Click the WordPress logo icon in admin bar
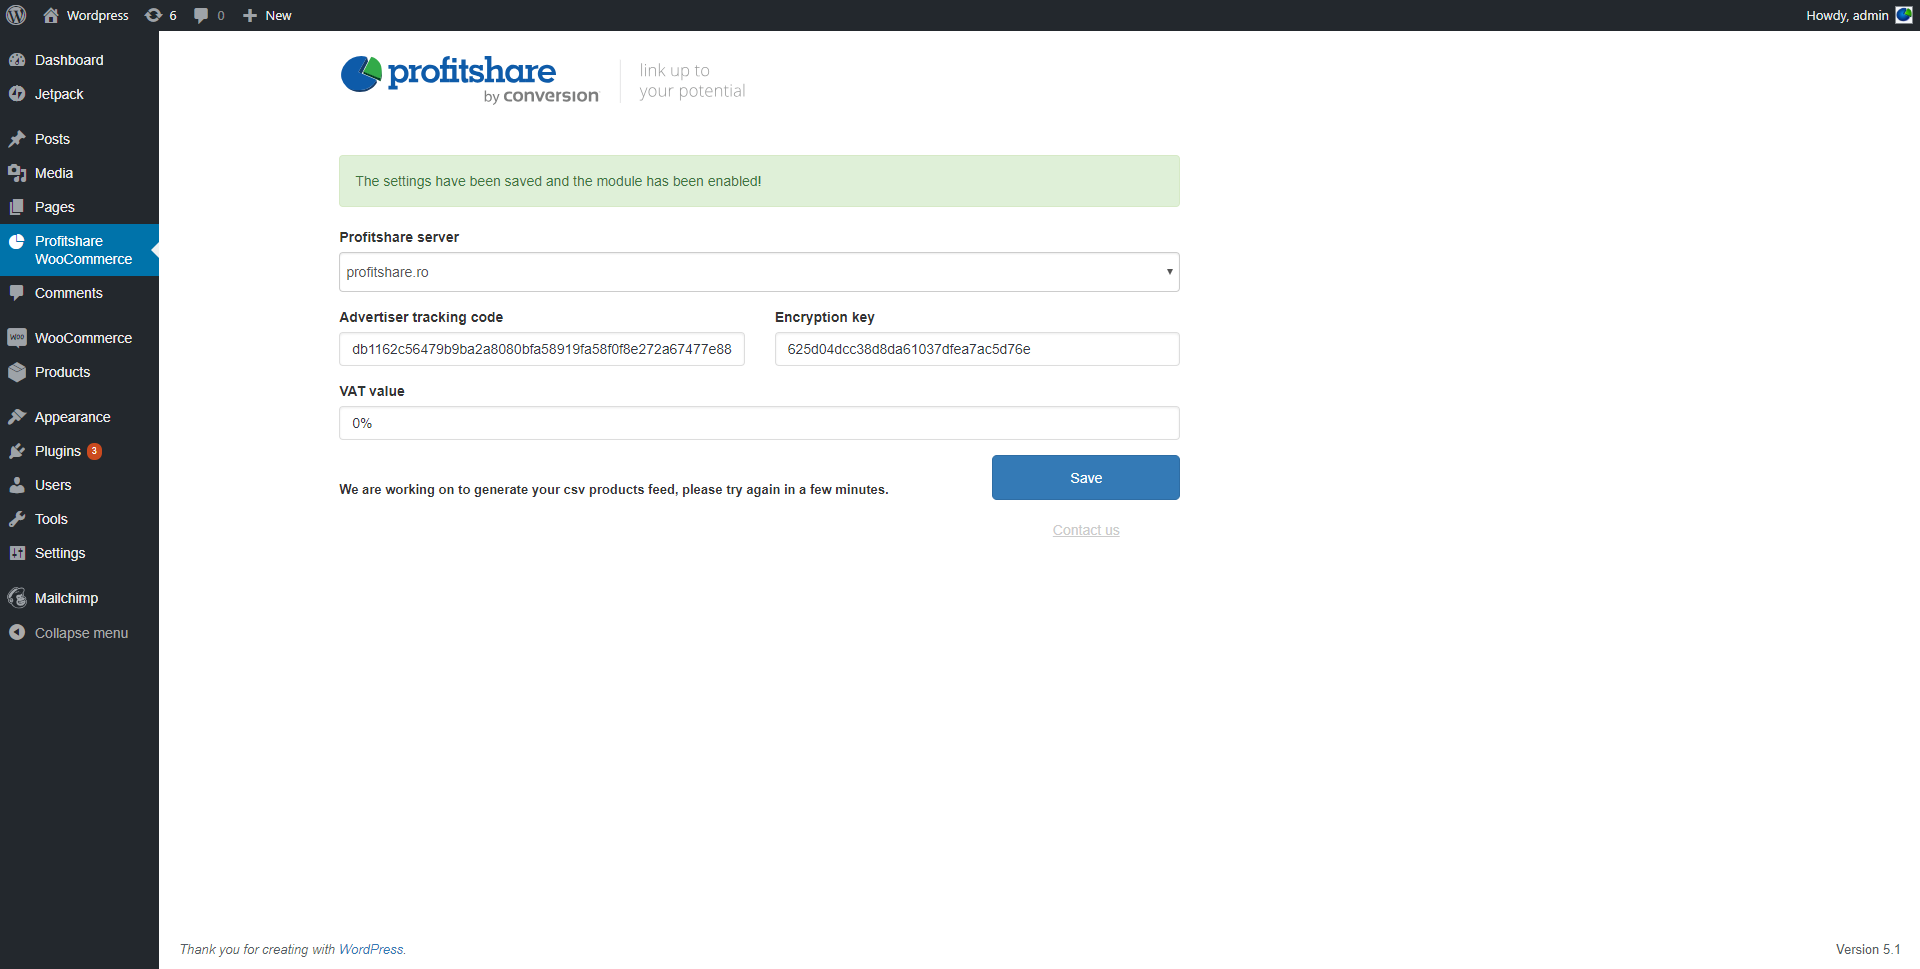 click(x=16, y=15)
